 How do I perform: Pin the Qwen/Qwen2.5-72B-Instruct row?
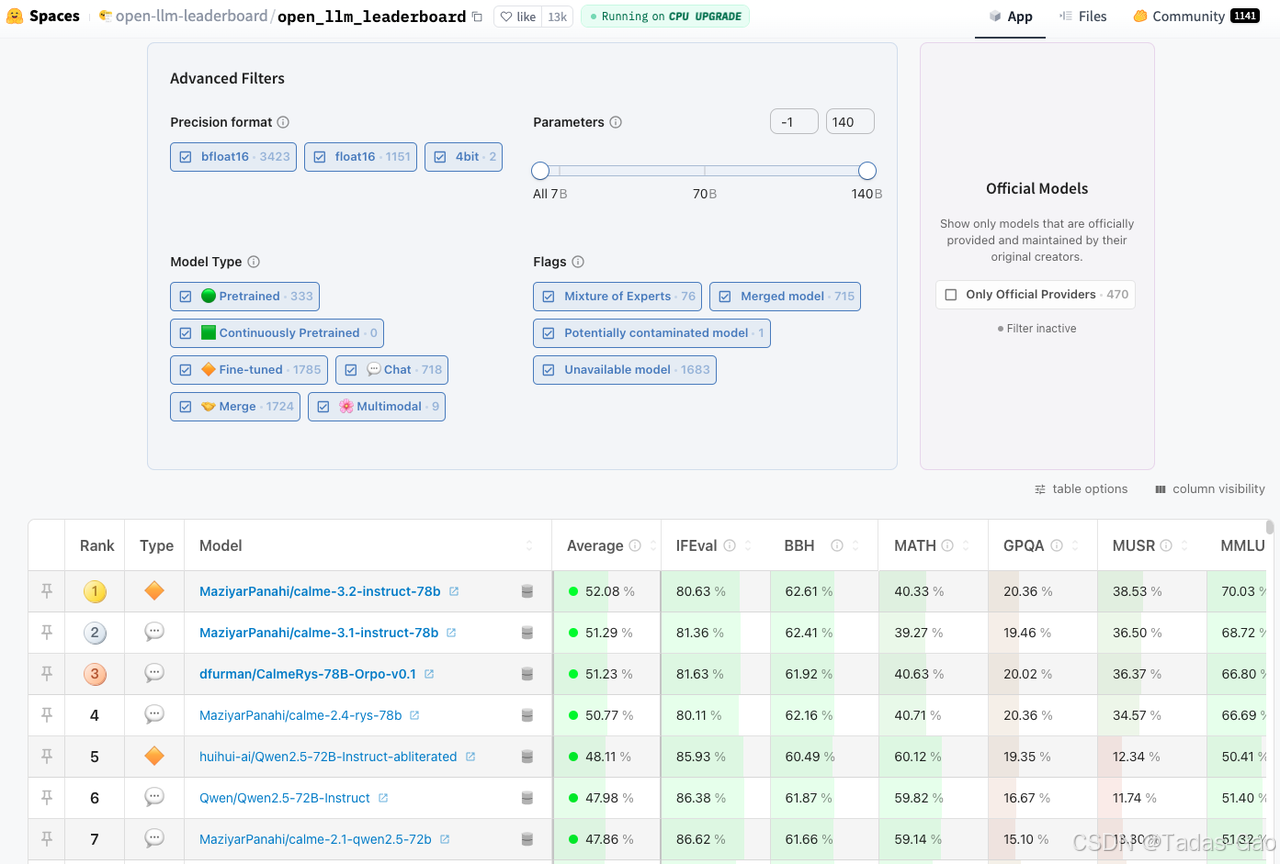click(46, 797)
